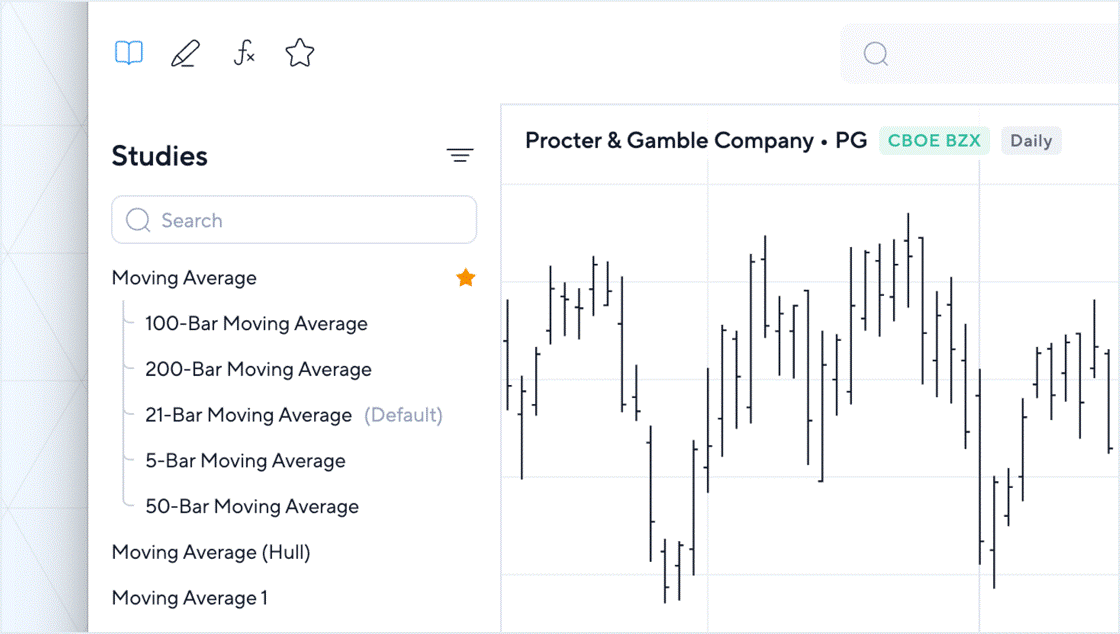Expand Moving Average (Hull) study
This screenshot has width=1120, height=634.
tap(211, 552)
